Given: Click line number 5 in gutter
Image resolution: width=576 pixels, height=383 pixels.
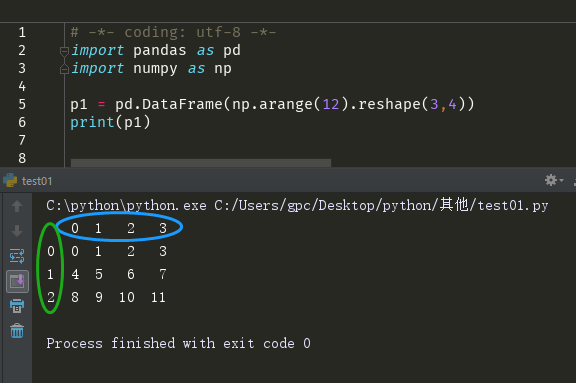Looking at the screenshot, I should click(22, 104).
